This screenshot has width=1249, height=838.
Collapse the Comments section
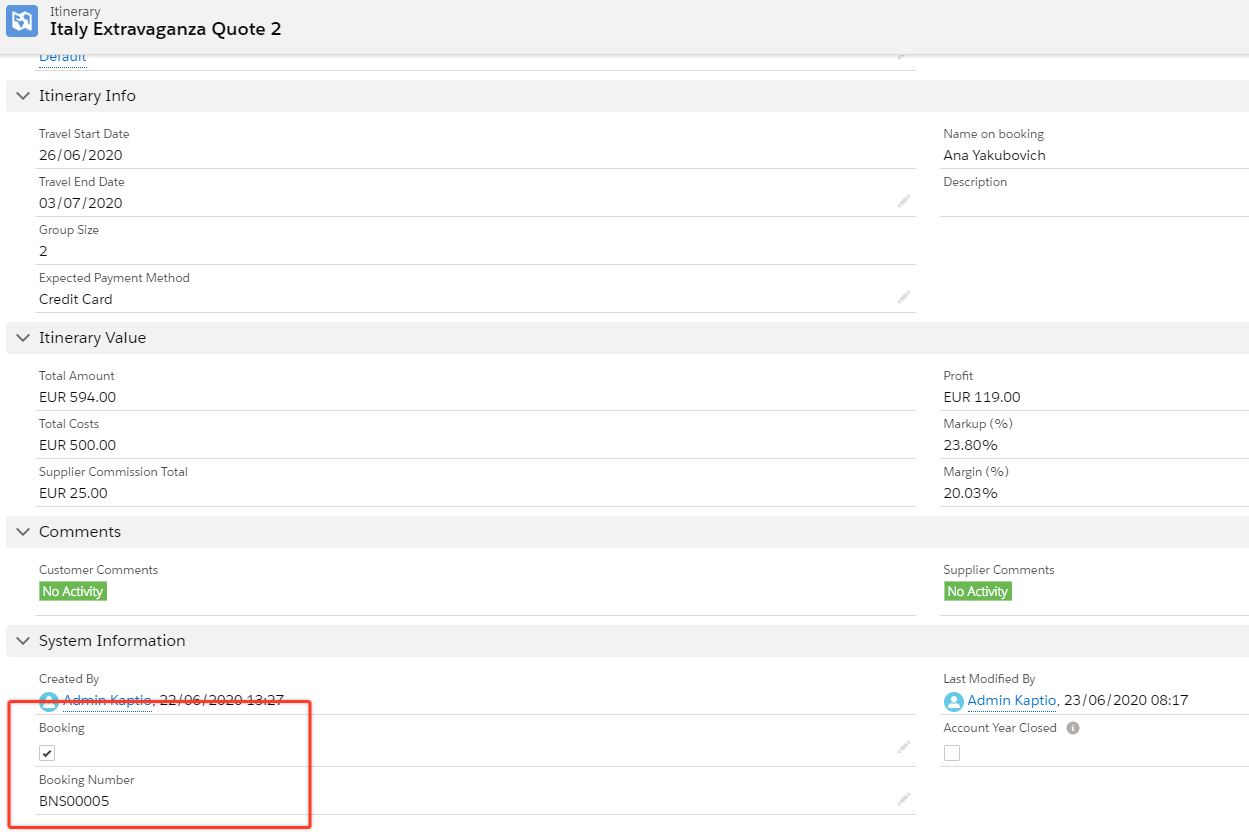click(21, 531)
